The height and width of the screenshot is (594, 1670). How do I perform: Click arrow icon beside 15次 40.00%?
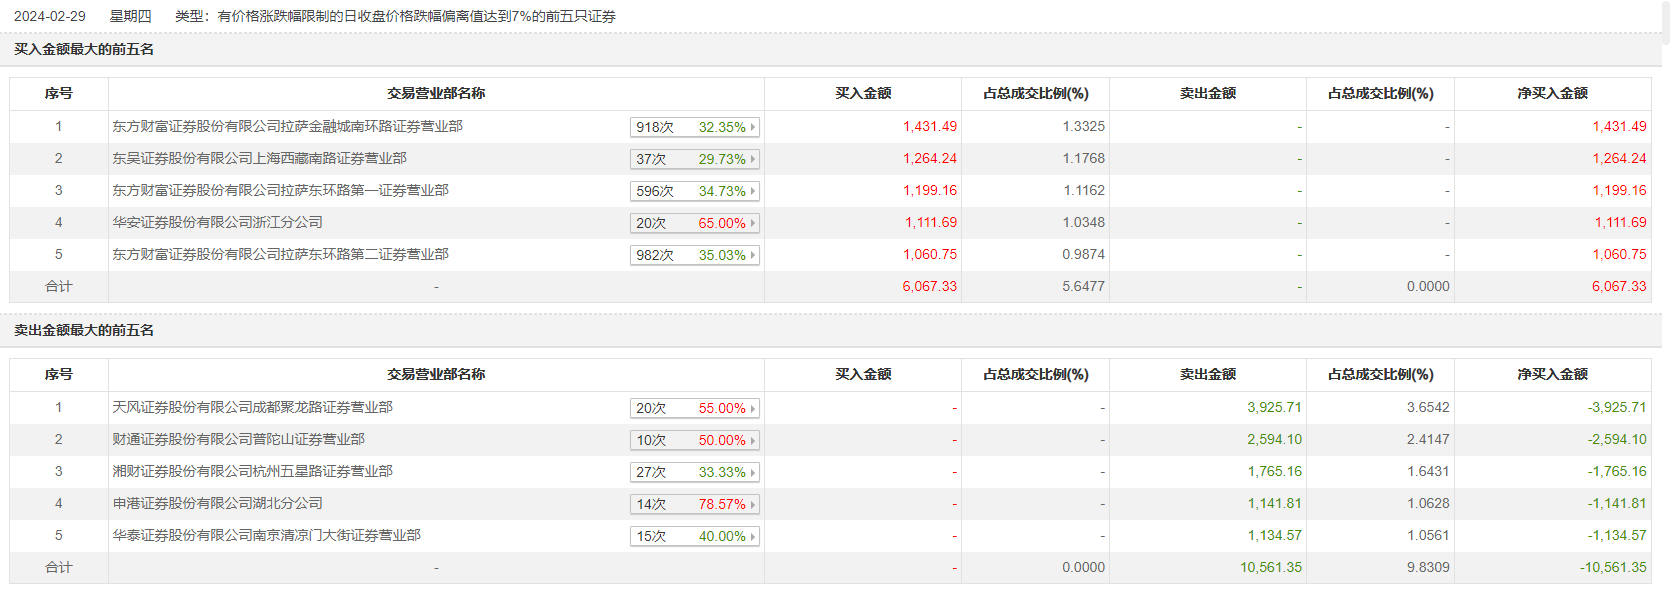(753, 536)
